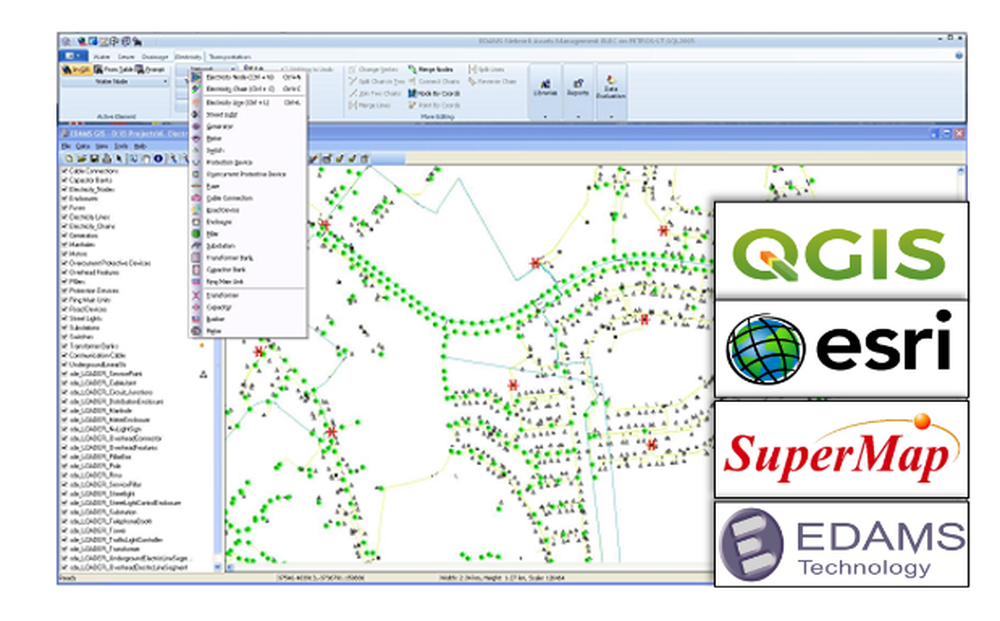Click Open folder icon in GIS toolbar

[82, 158]
